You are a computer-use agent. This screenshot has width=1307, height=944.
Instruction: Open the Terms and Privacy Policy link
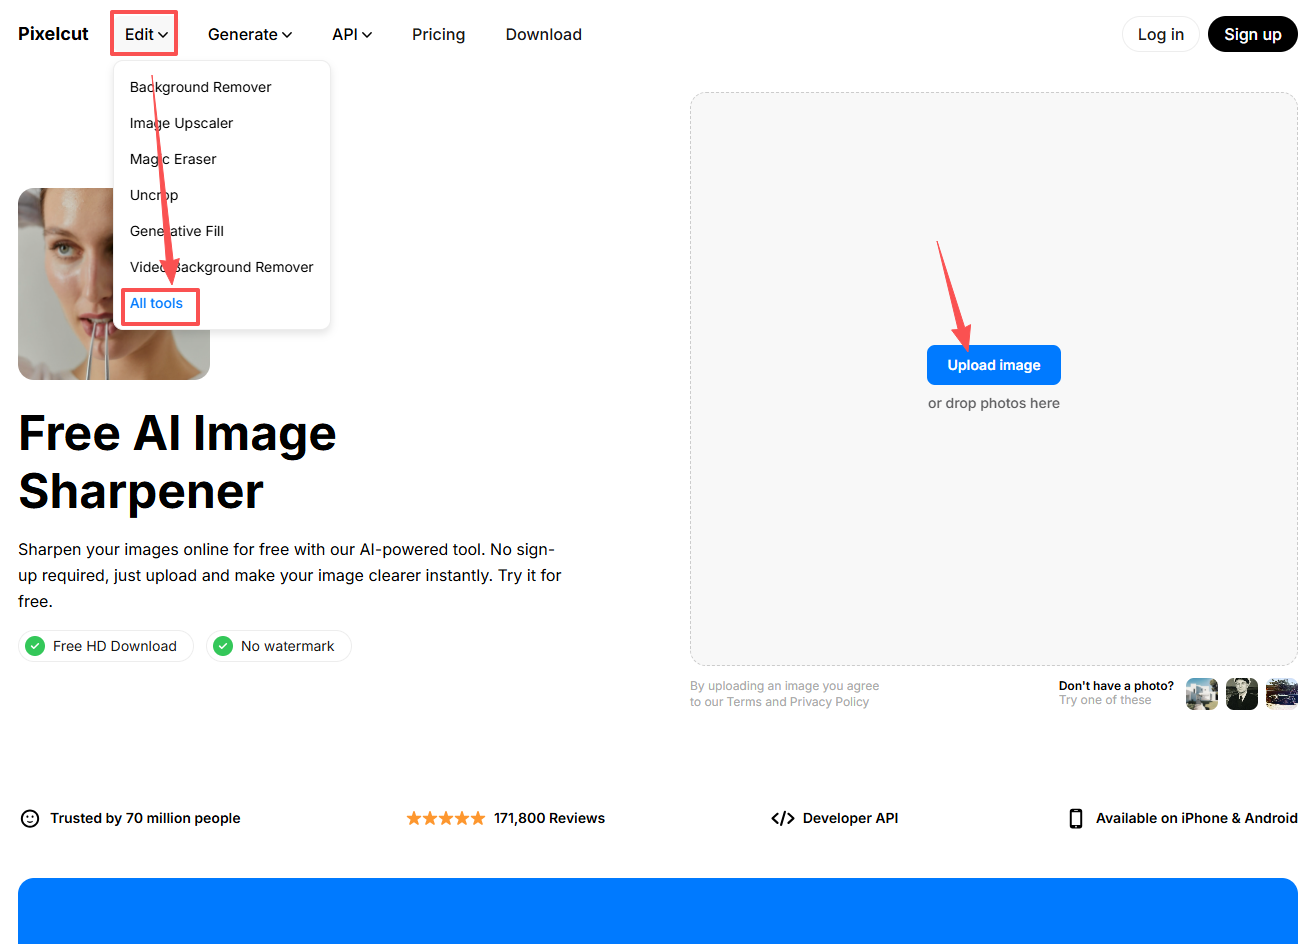[x=798, y=702]
